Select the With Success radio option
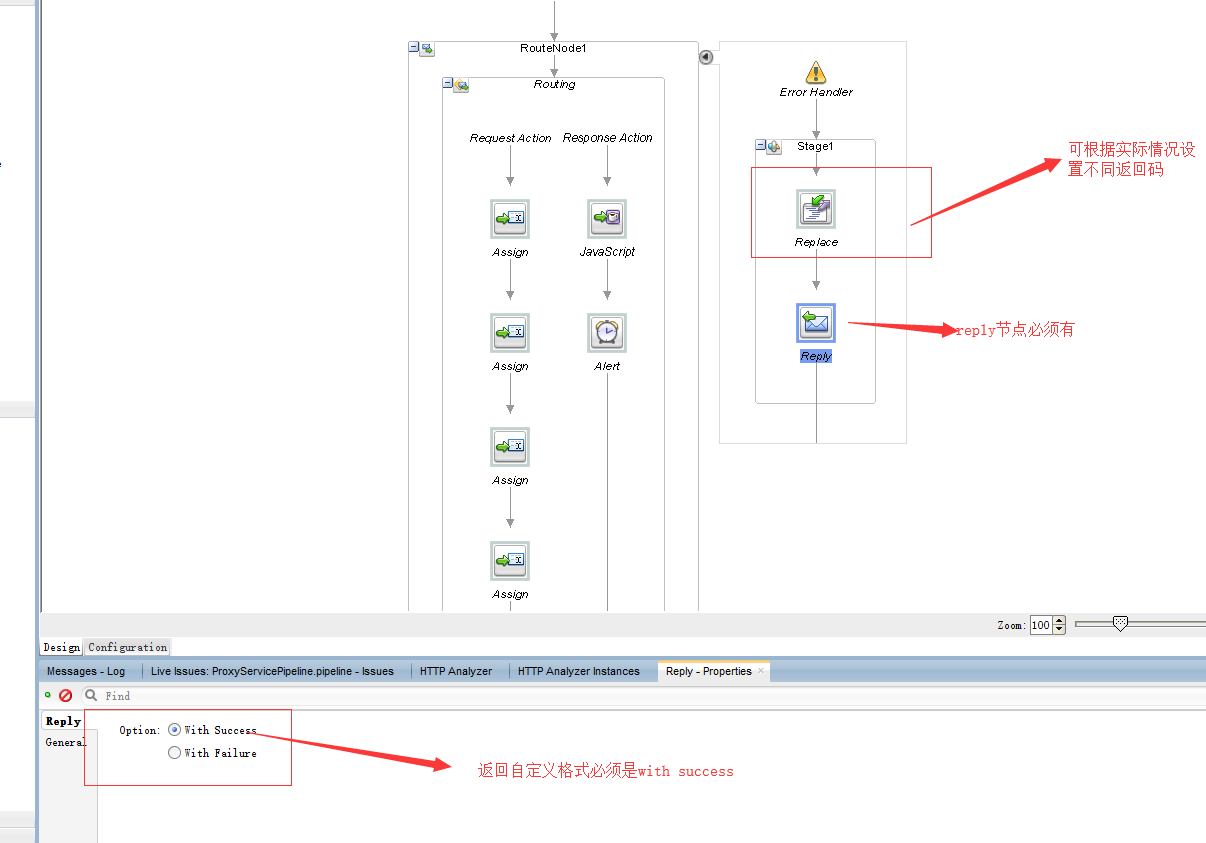 175,730
